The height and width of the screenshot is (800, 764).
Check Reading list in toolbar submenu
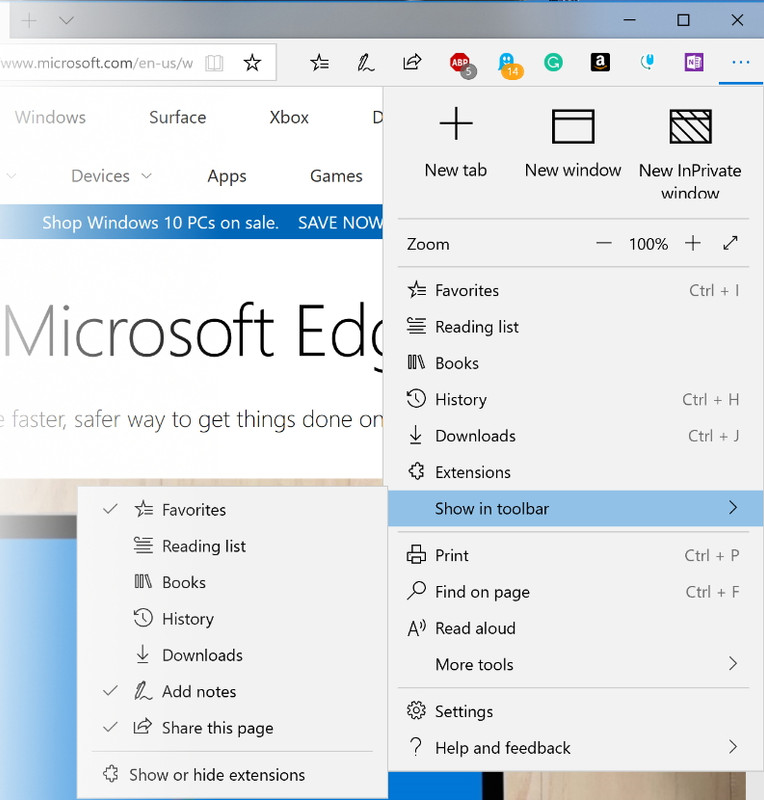point(232,546)
